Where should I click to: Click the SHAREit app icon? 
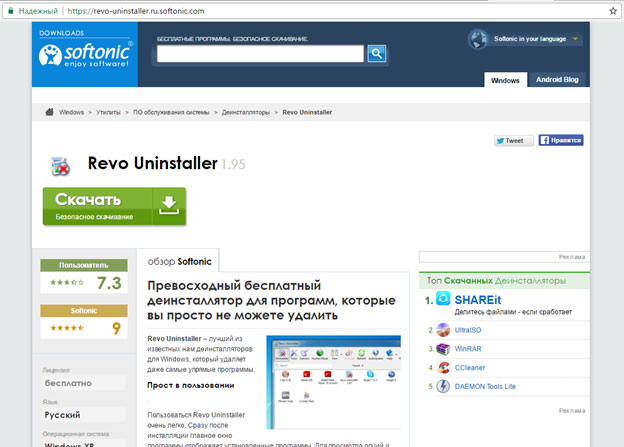point(443,298)
